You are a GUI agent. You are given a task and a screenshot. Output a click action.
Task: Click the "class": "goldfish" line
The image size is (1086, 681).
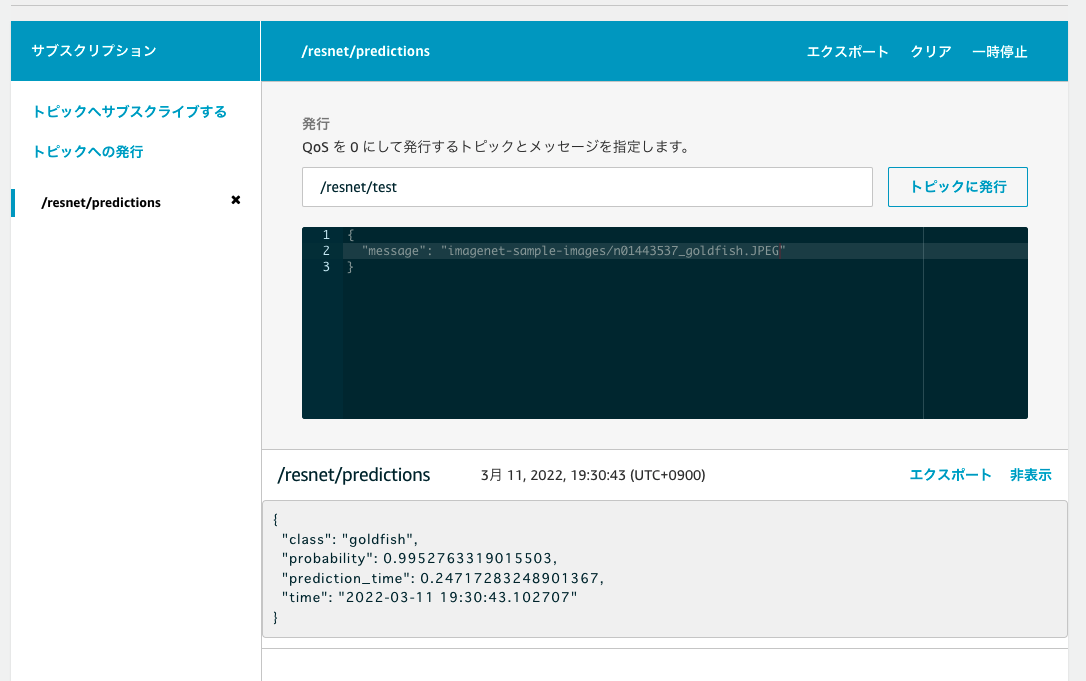pos(350,540)
